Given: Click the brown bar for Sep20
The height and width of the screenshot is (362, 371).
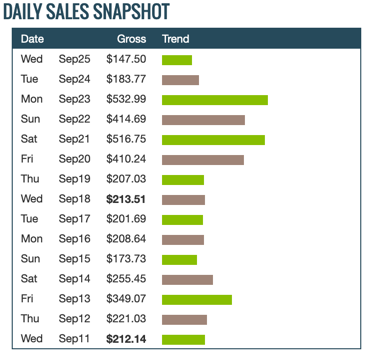Looking at the screenshot, I should pos(203,160).
